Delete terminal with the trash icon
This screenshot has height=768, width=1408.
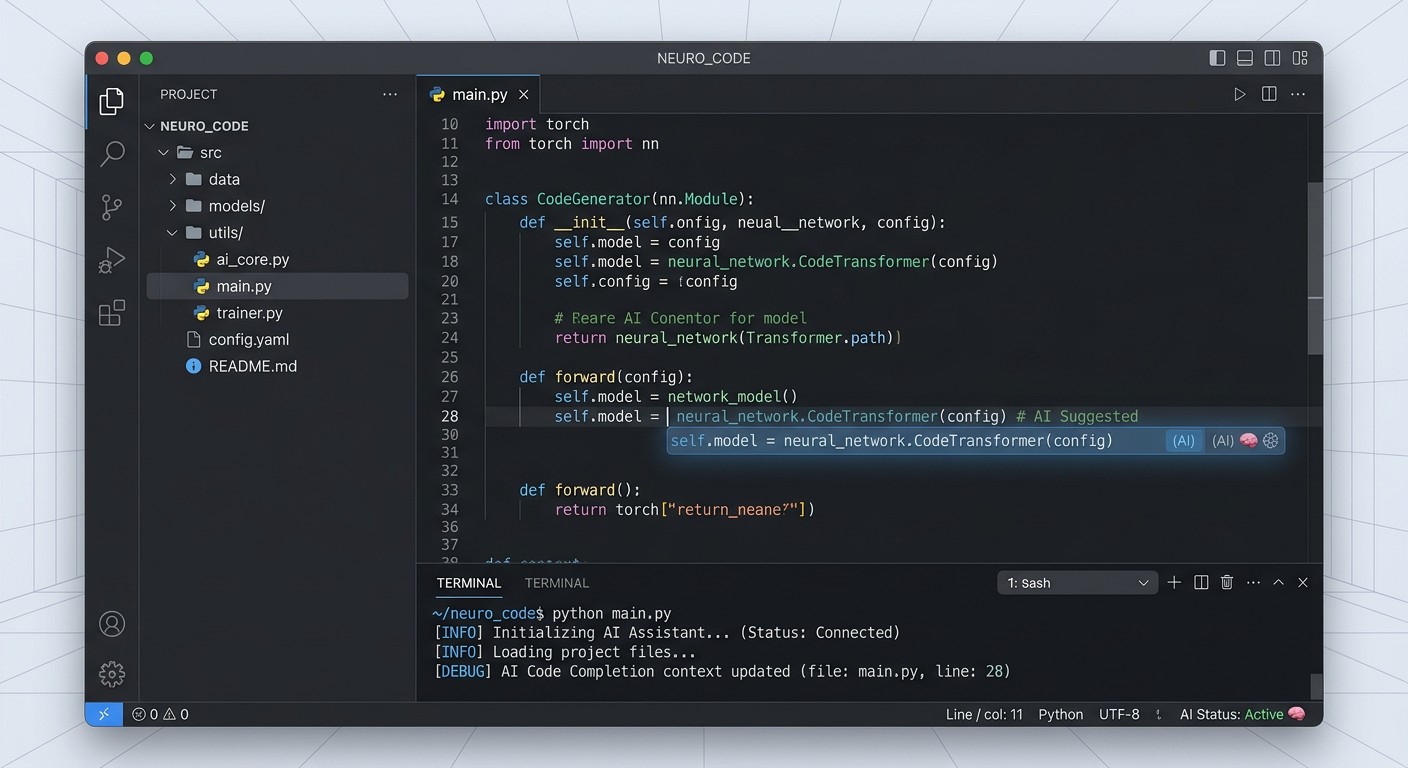1227,582
